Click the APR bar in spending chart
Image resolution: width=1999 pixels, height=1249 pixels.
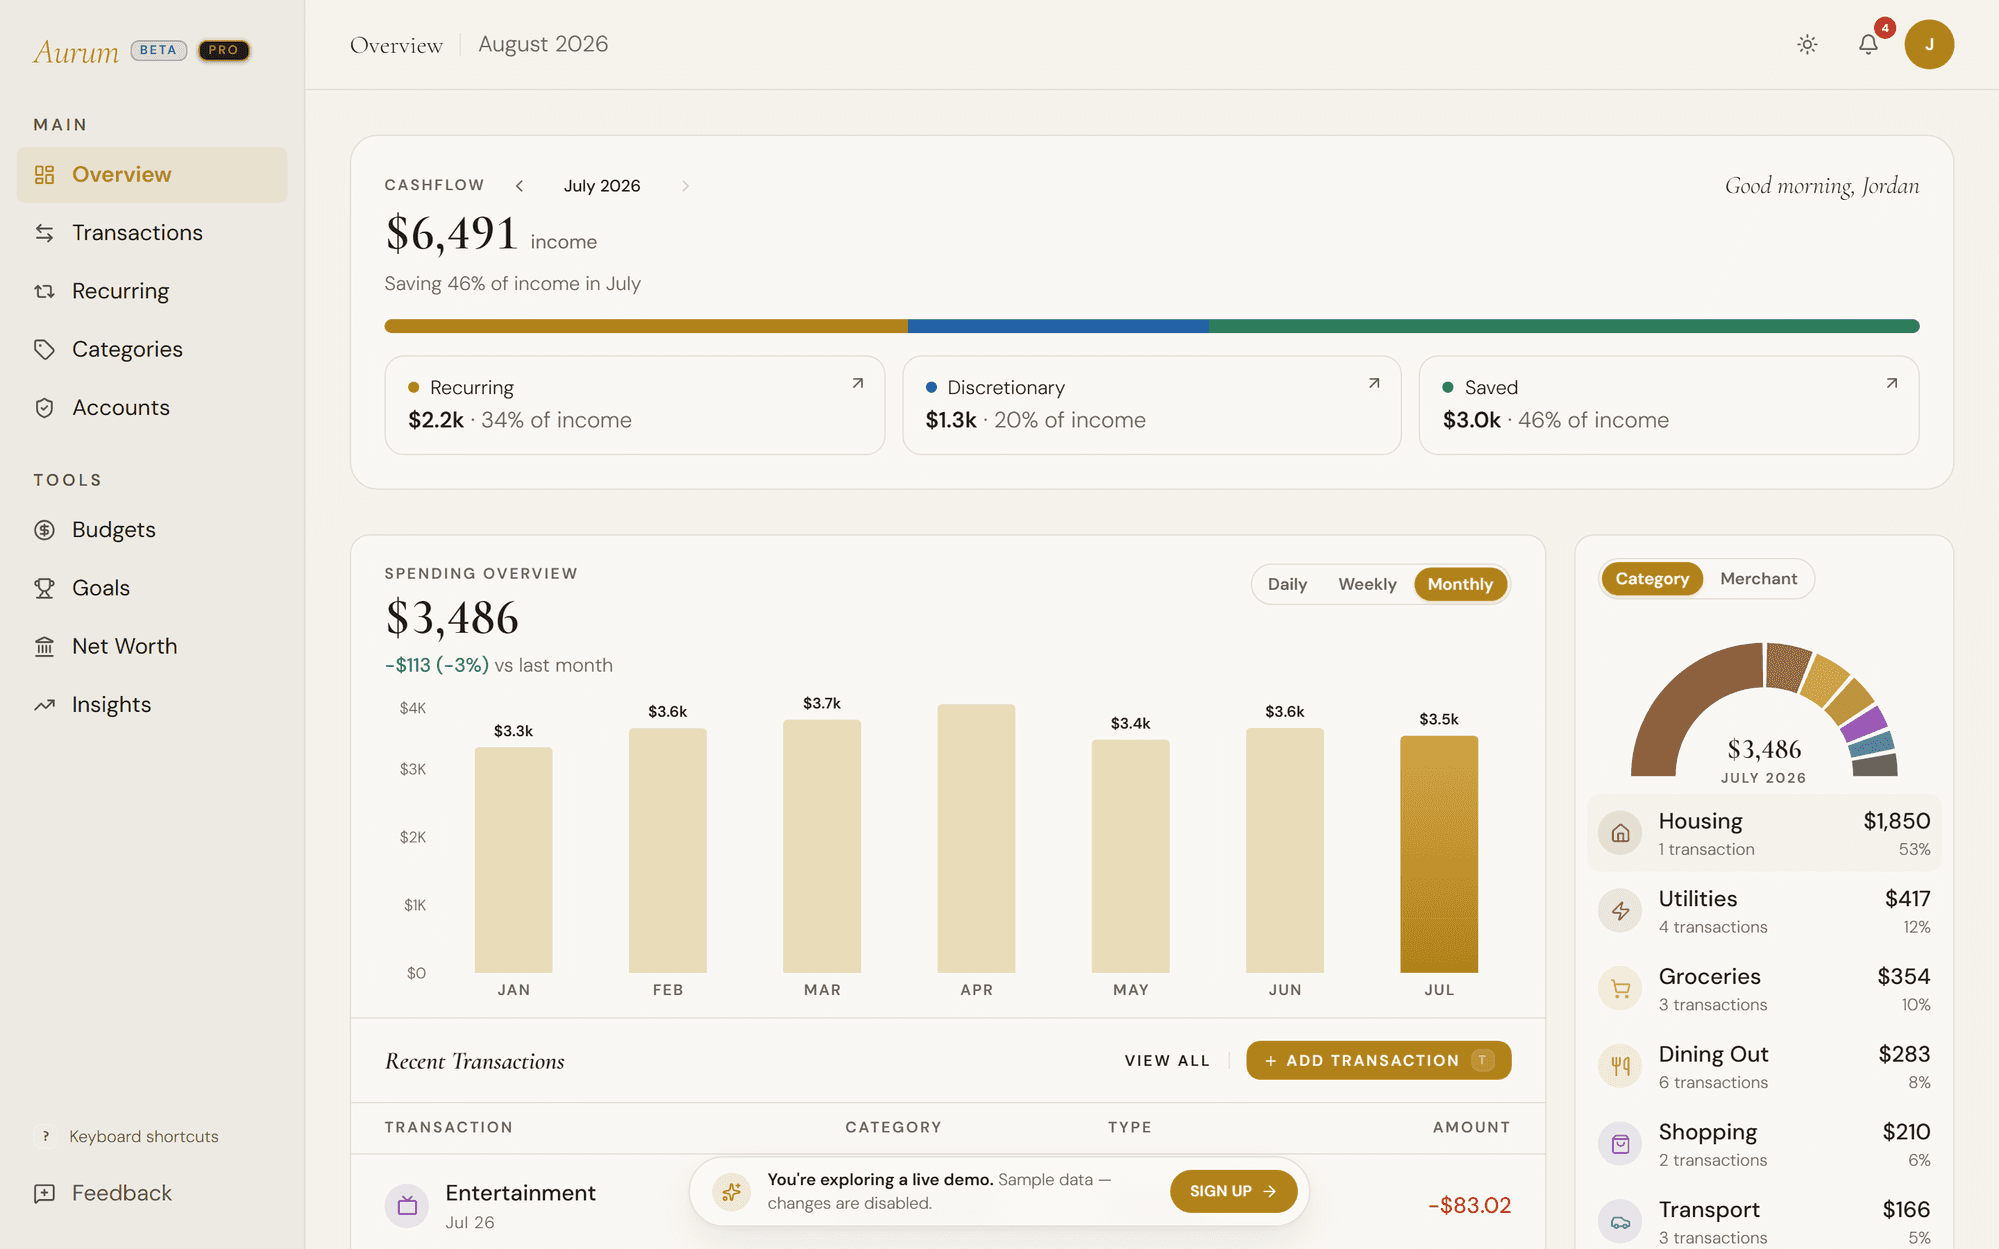[976, 838]
